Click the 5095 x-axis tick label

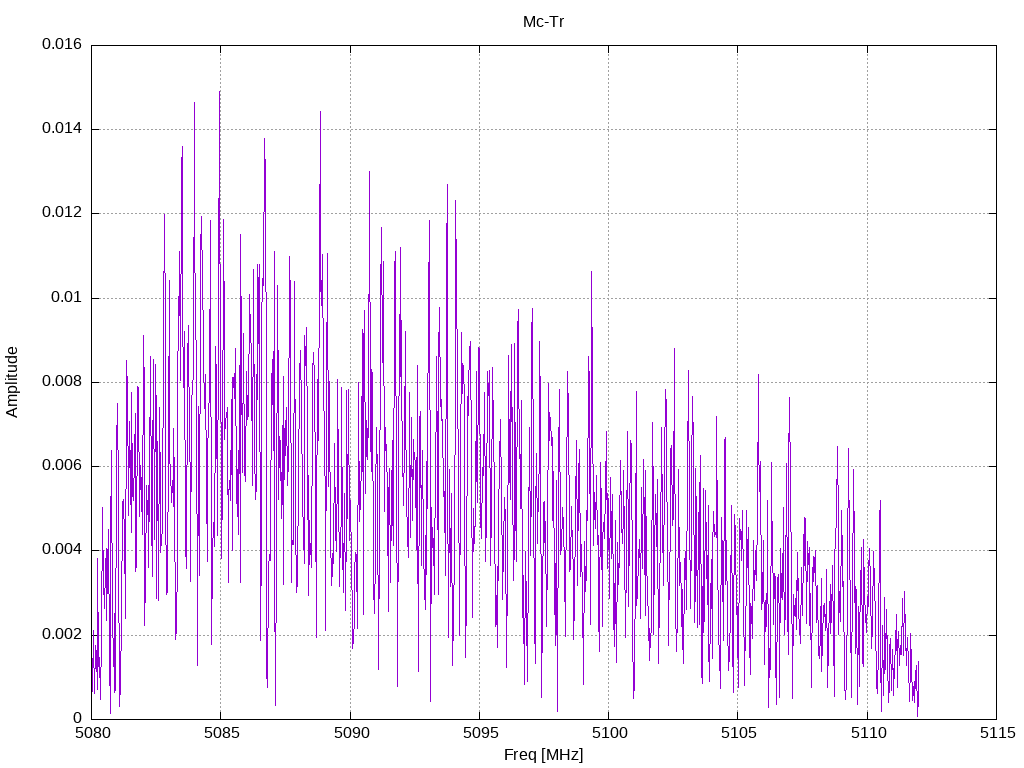(x=480, y=733)
